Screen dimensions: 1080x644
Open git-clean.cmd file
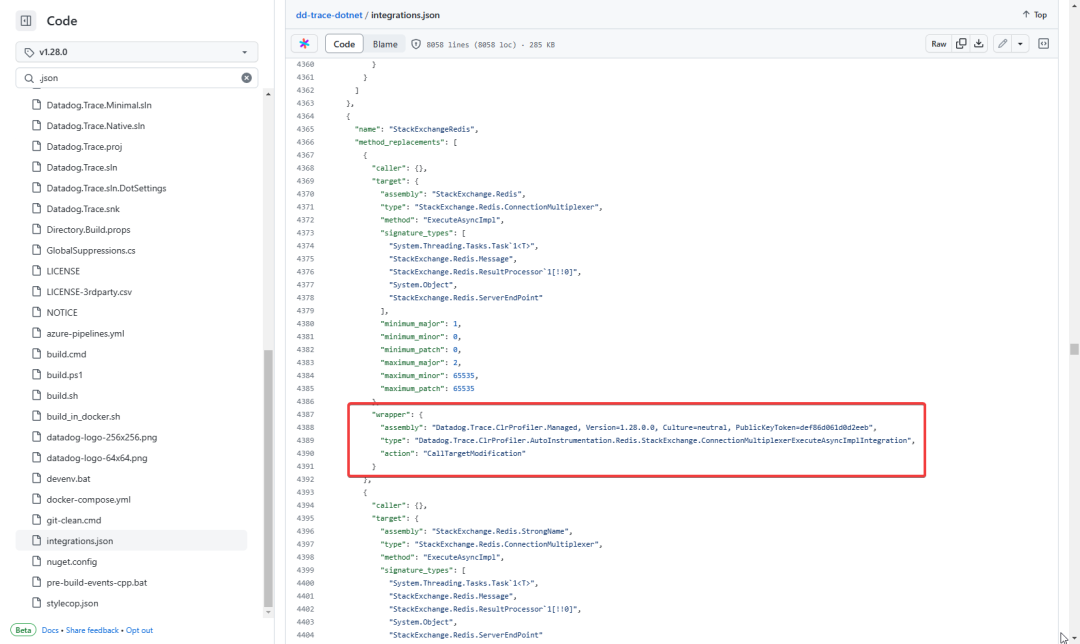pos(73,520)
